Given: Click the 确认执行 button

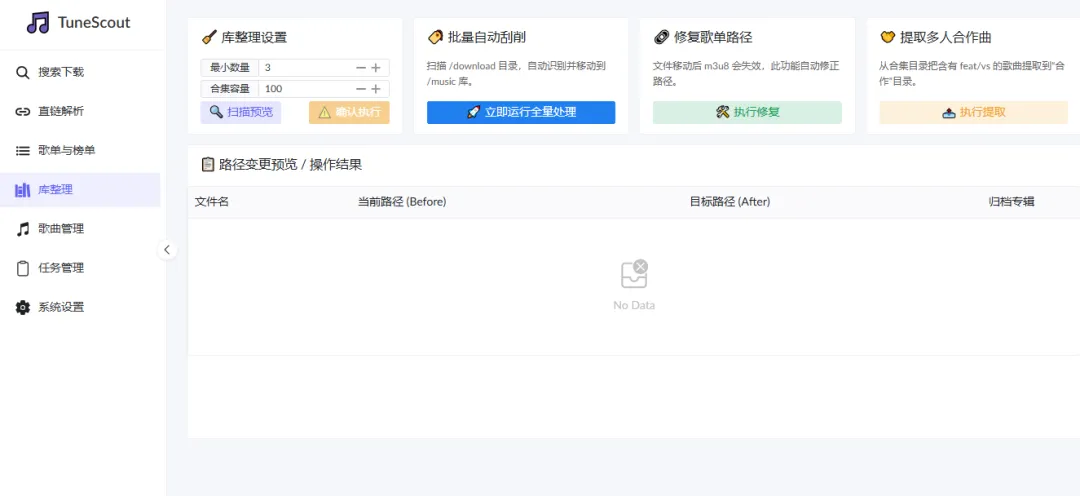Looking at the screenshot, I should click(349, 112).
